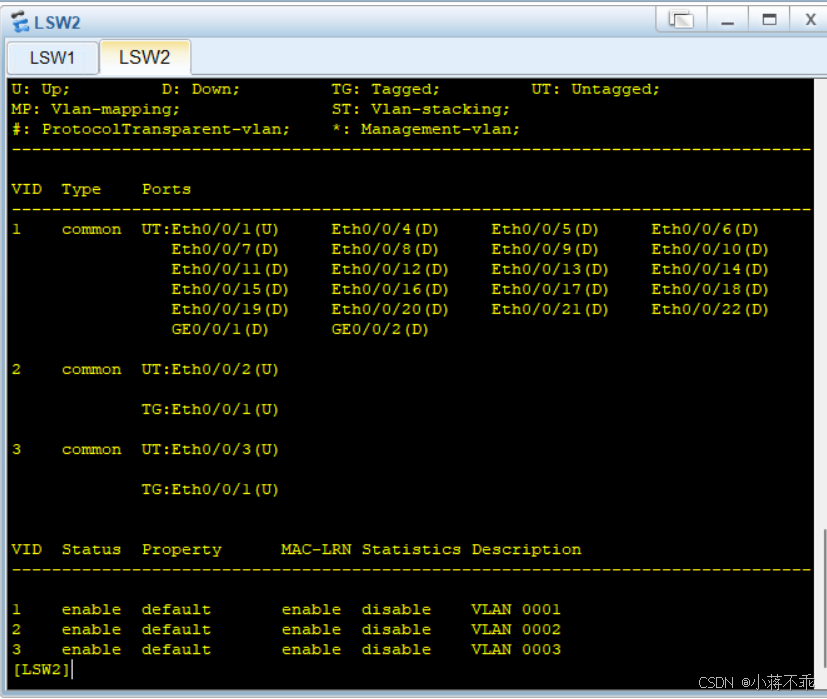The height and width of the screenshot is (699, 827).
Task: Click the 'MAC-LRN' column header
Action: click(x=316, y=549)
